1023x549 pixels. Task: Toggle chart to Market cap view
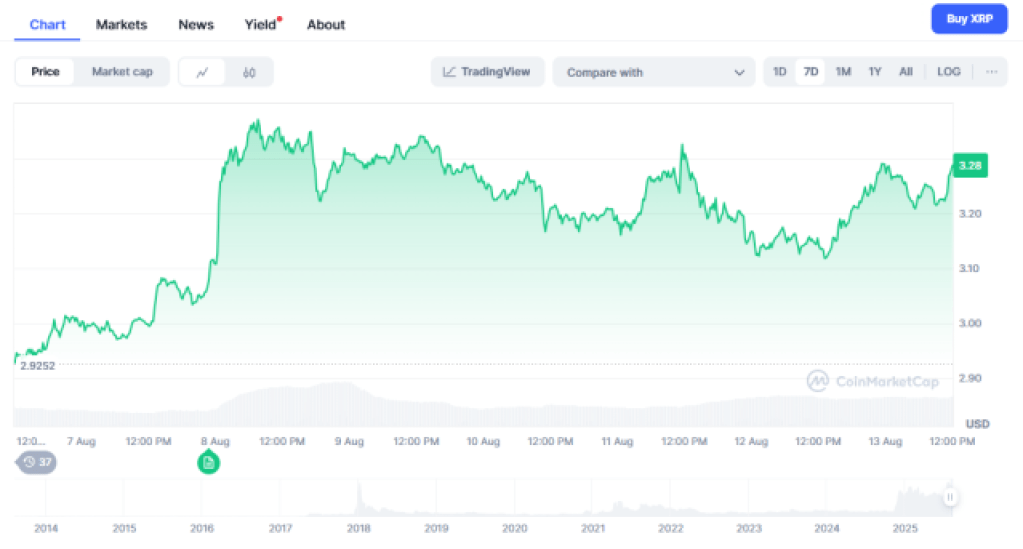point(122,72)
